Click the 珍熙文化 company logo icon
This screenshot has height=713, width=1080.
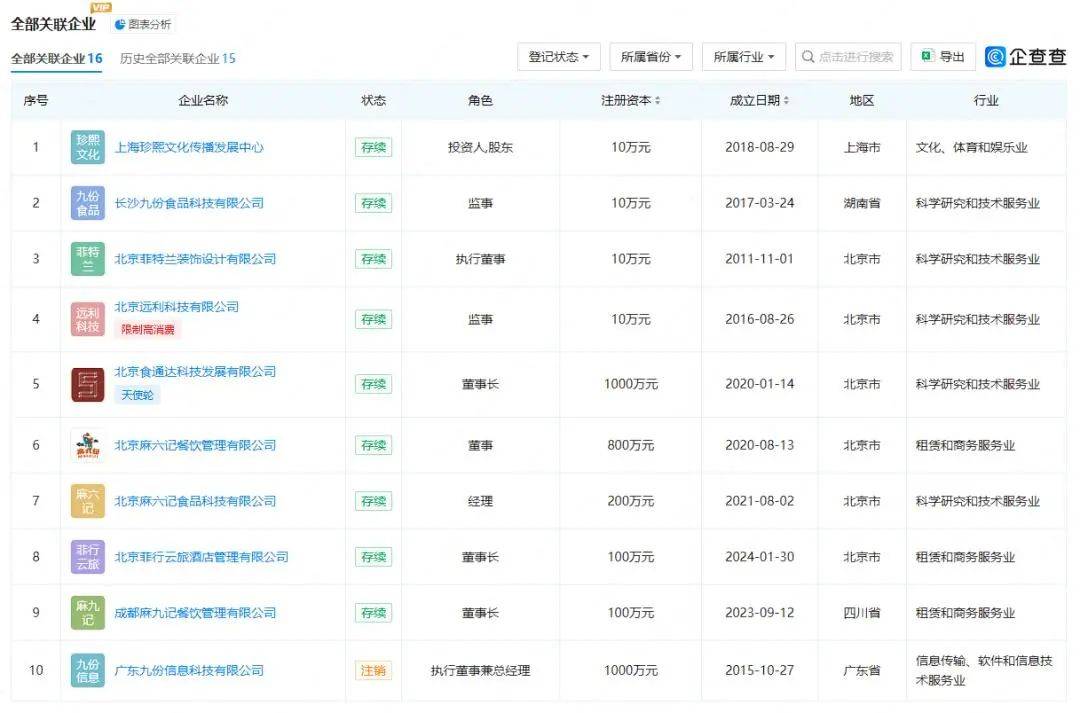[x=87, y=147]
